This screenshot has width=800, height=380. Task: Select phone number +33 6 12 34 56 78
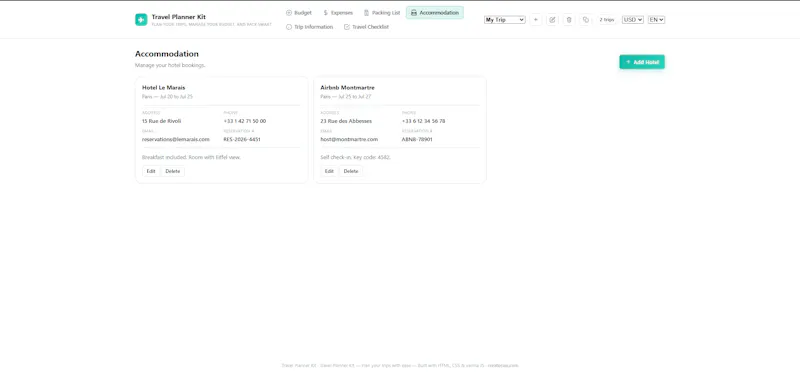(x=423, y=121)
